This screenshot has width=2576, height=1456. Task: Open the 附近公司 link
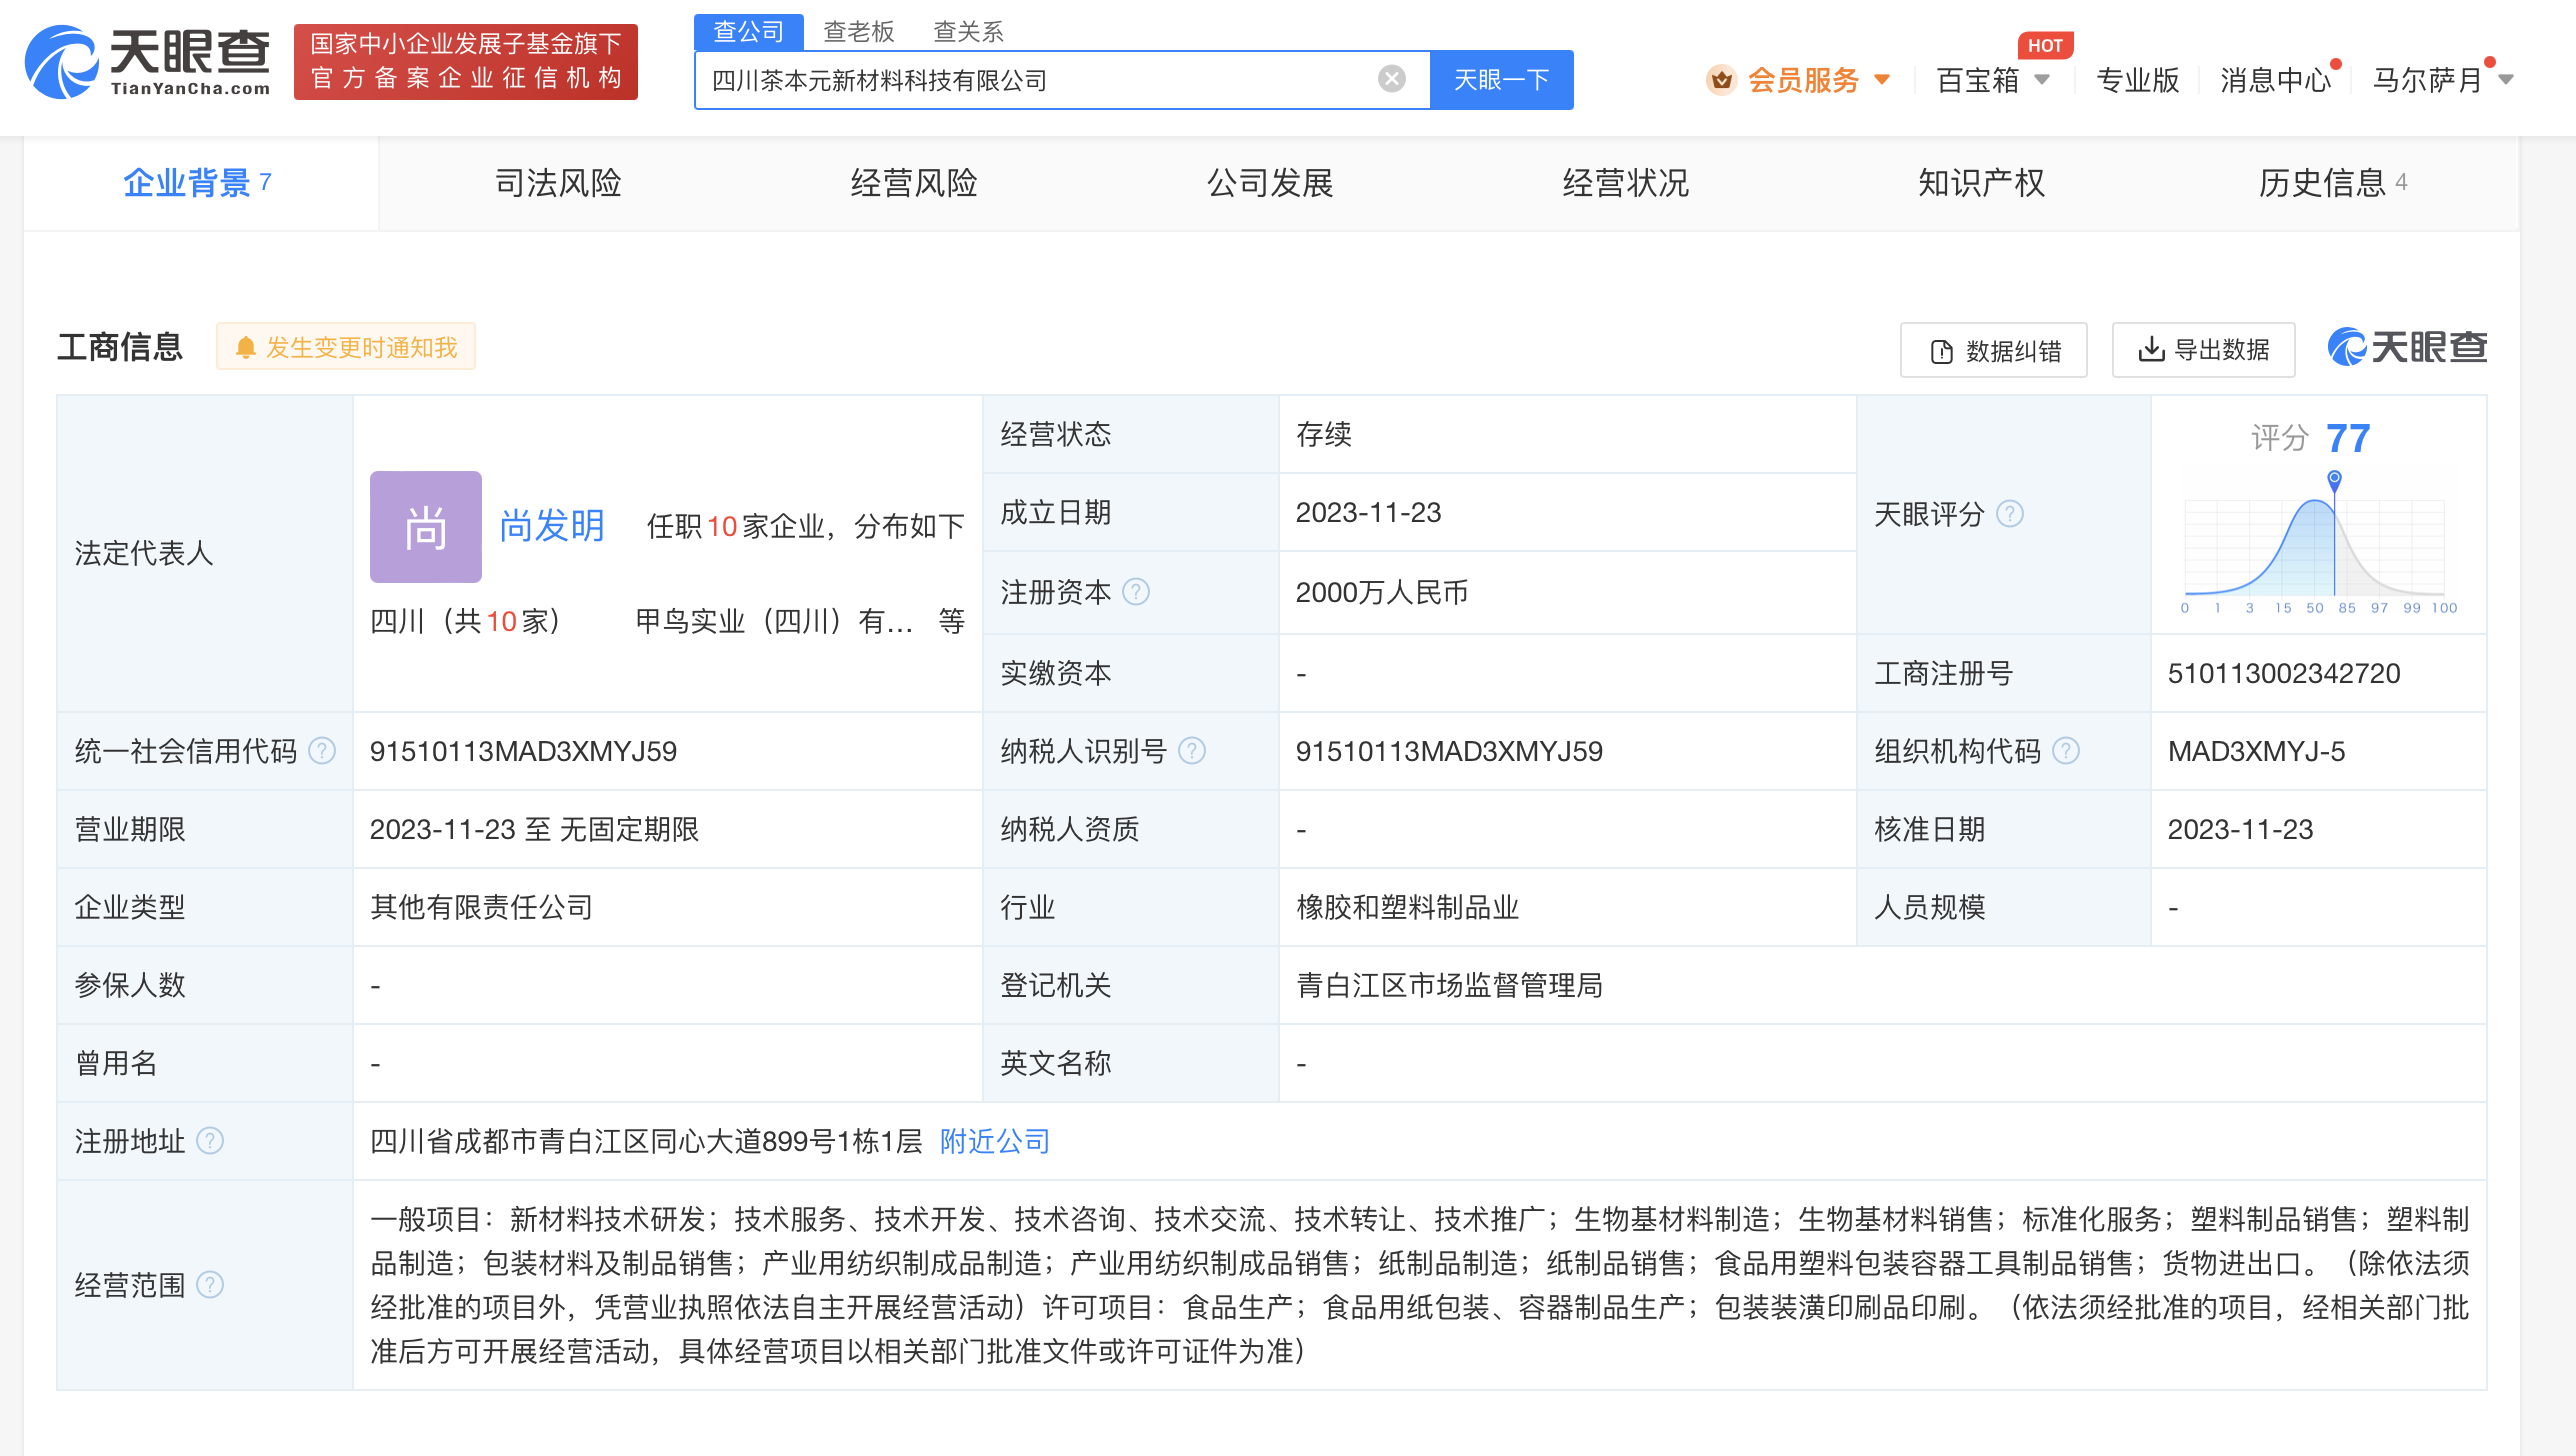(x=995, y=1141)
